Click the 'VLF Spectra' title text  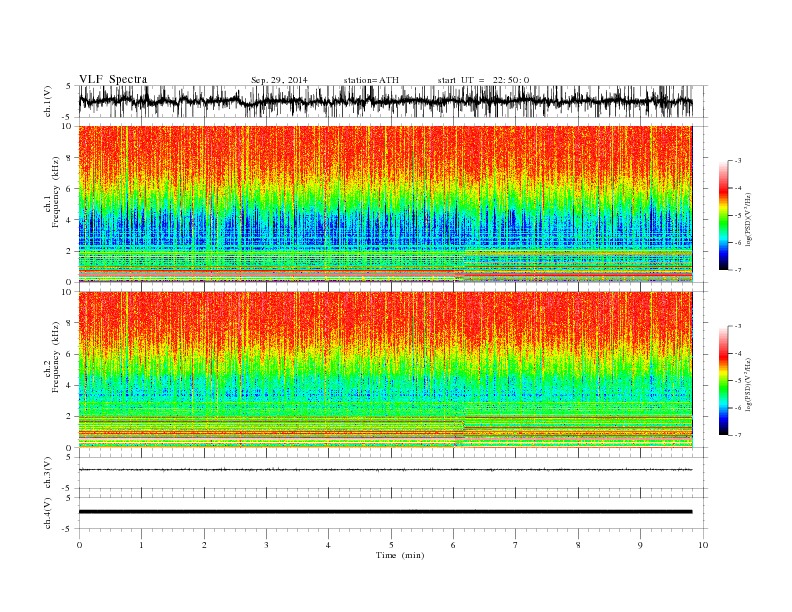tap(113, 79)
